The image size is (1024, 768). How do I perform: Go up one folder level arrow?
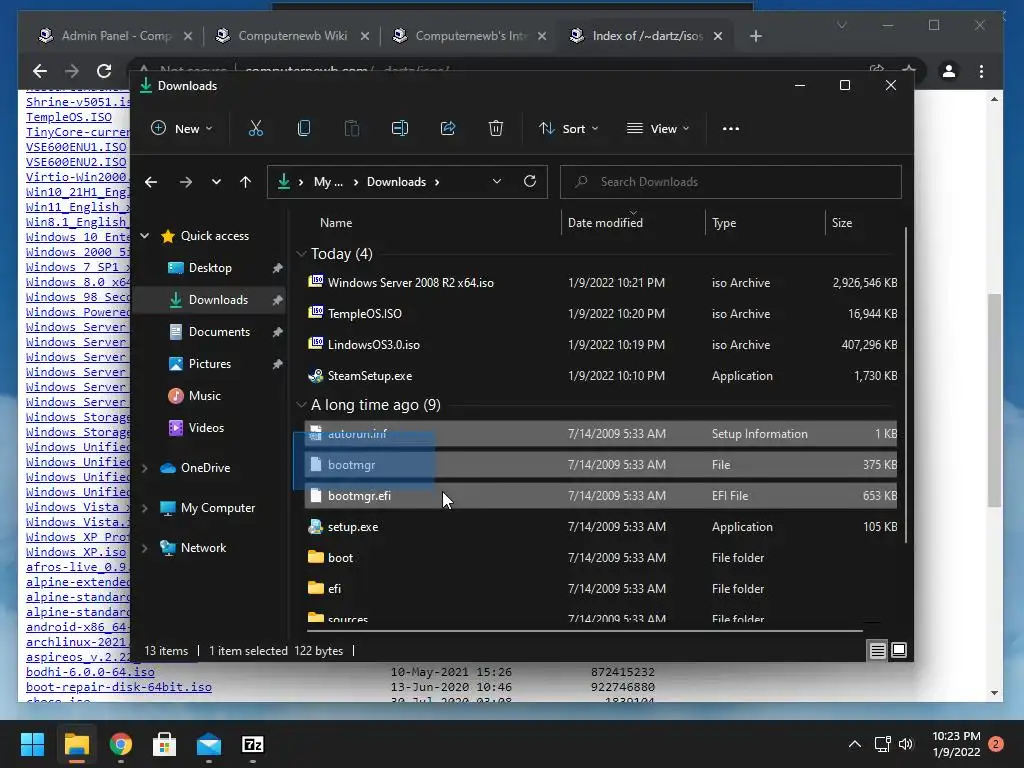pos(246,182)
